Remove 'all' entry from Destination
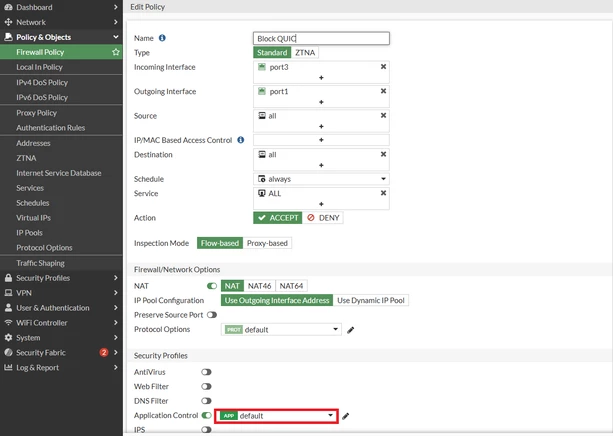The image size is (613, 436). point(384,154)
